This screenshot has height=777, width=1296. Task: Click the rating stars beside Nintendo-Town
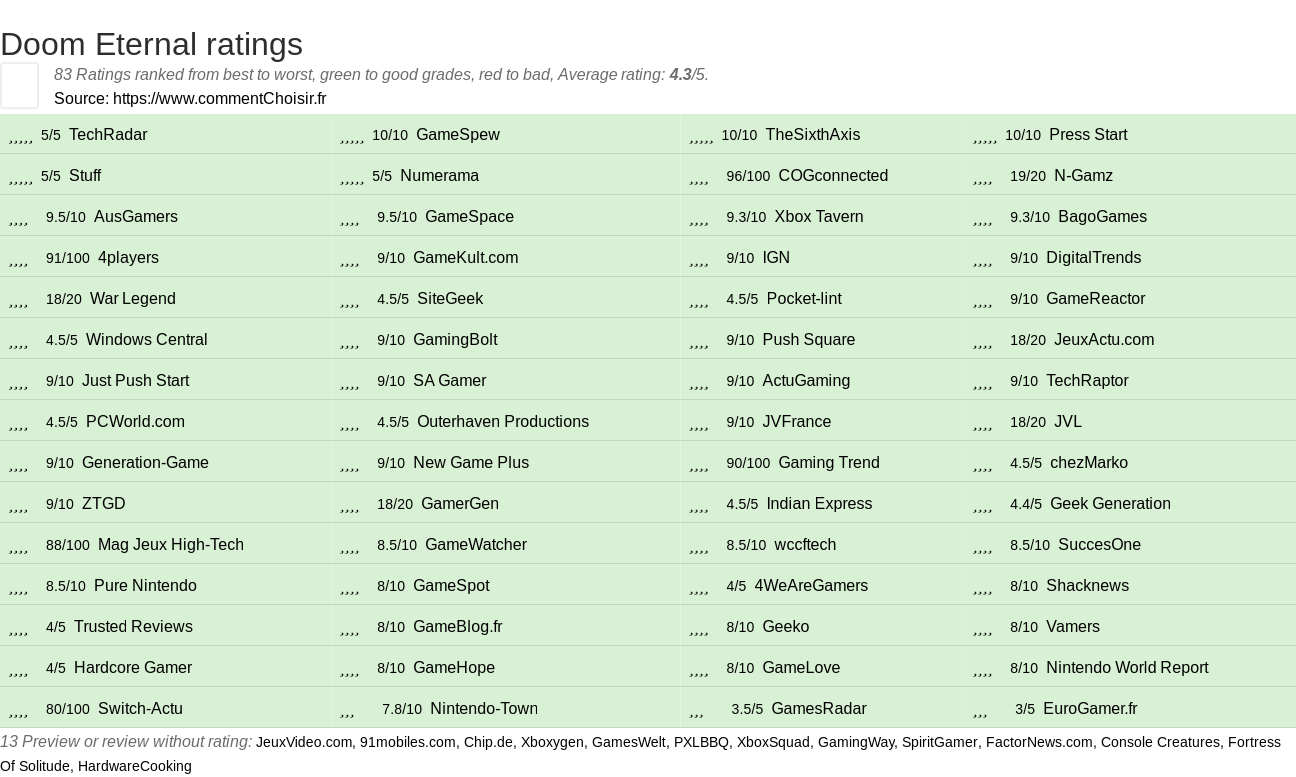(x=347, y=709)
